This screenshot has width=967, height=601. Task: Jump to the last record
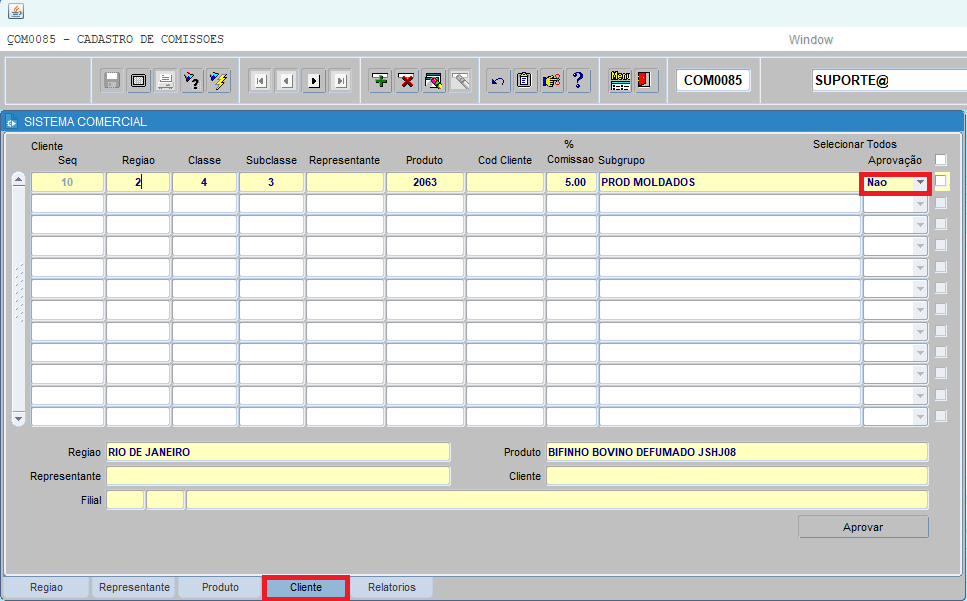[340, 81]
